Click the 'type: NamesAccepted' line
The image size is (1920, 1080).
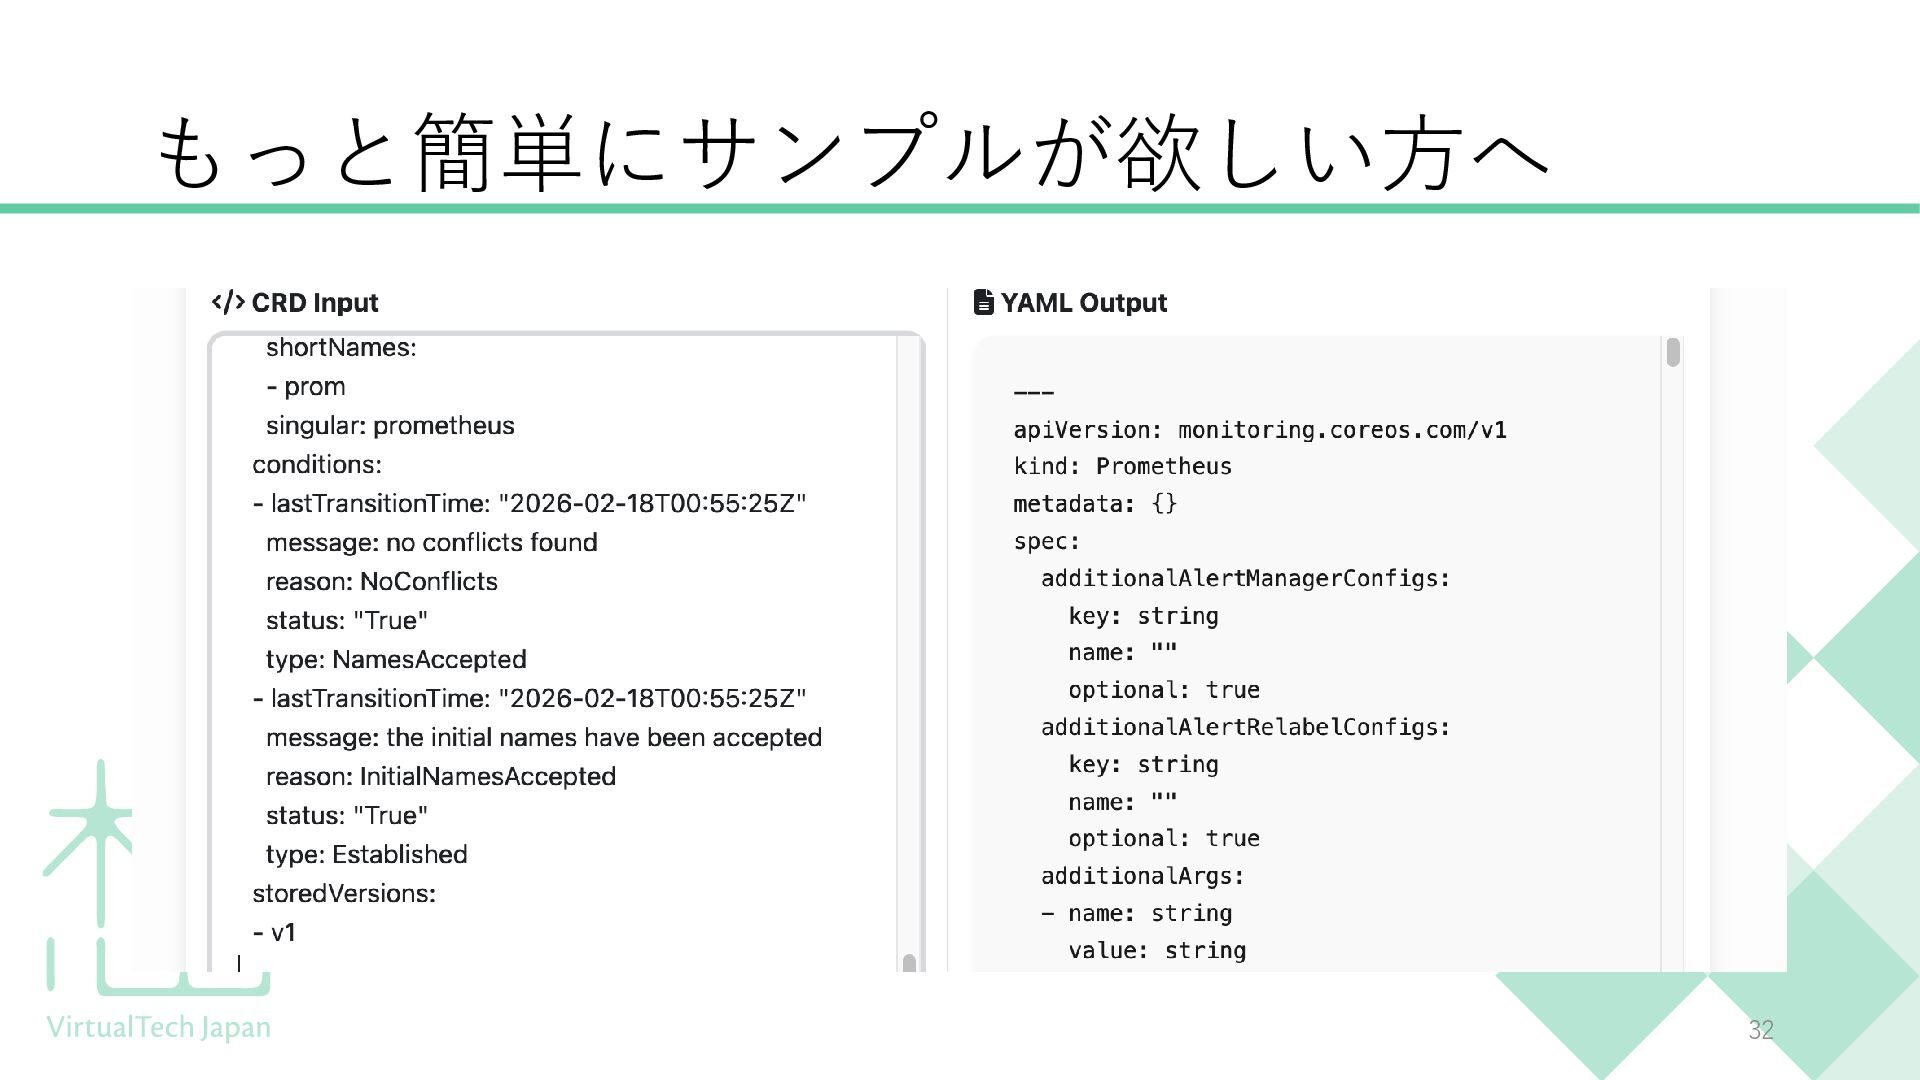(396, 659)
